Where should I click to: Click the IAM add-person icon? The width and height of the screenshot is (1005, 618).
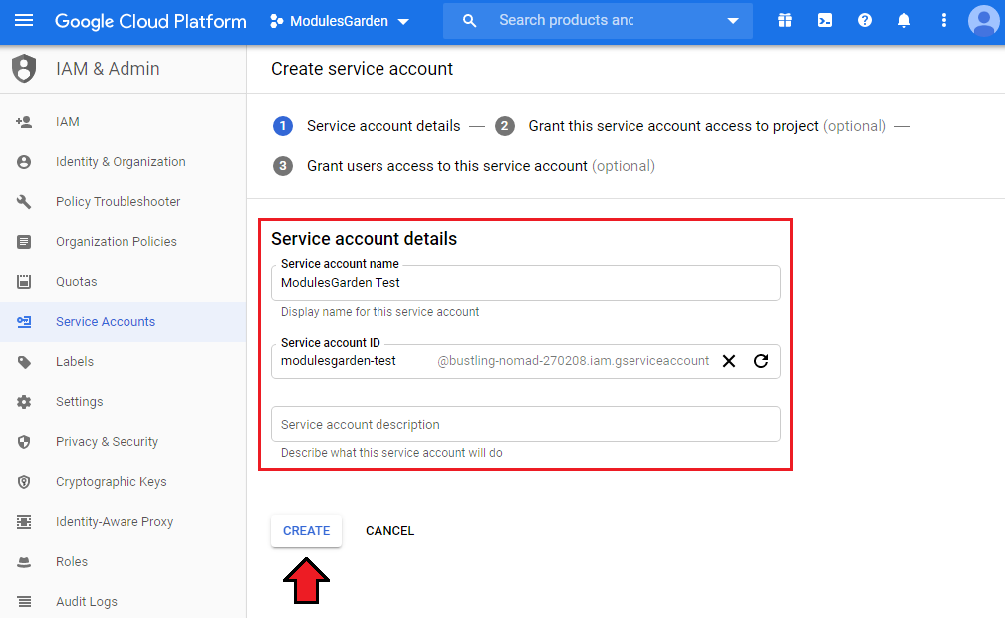[x=24, y=122]
